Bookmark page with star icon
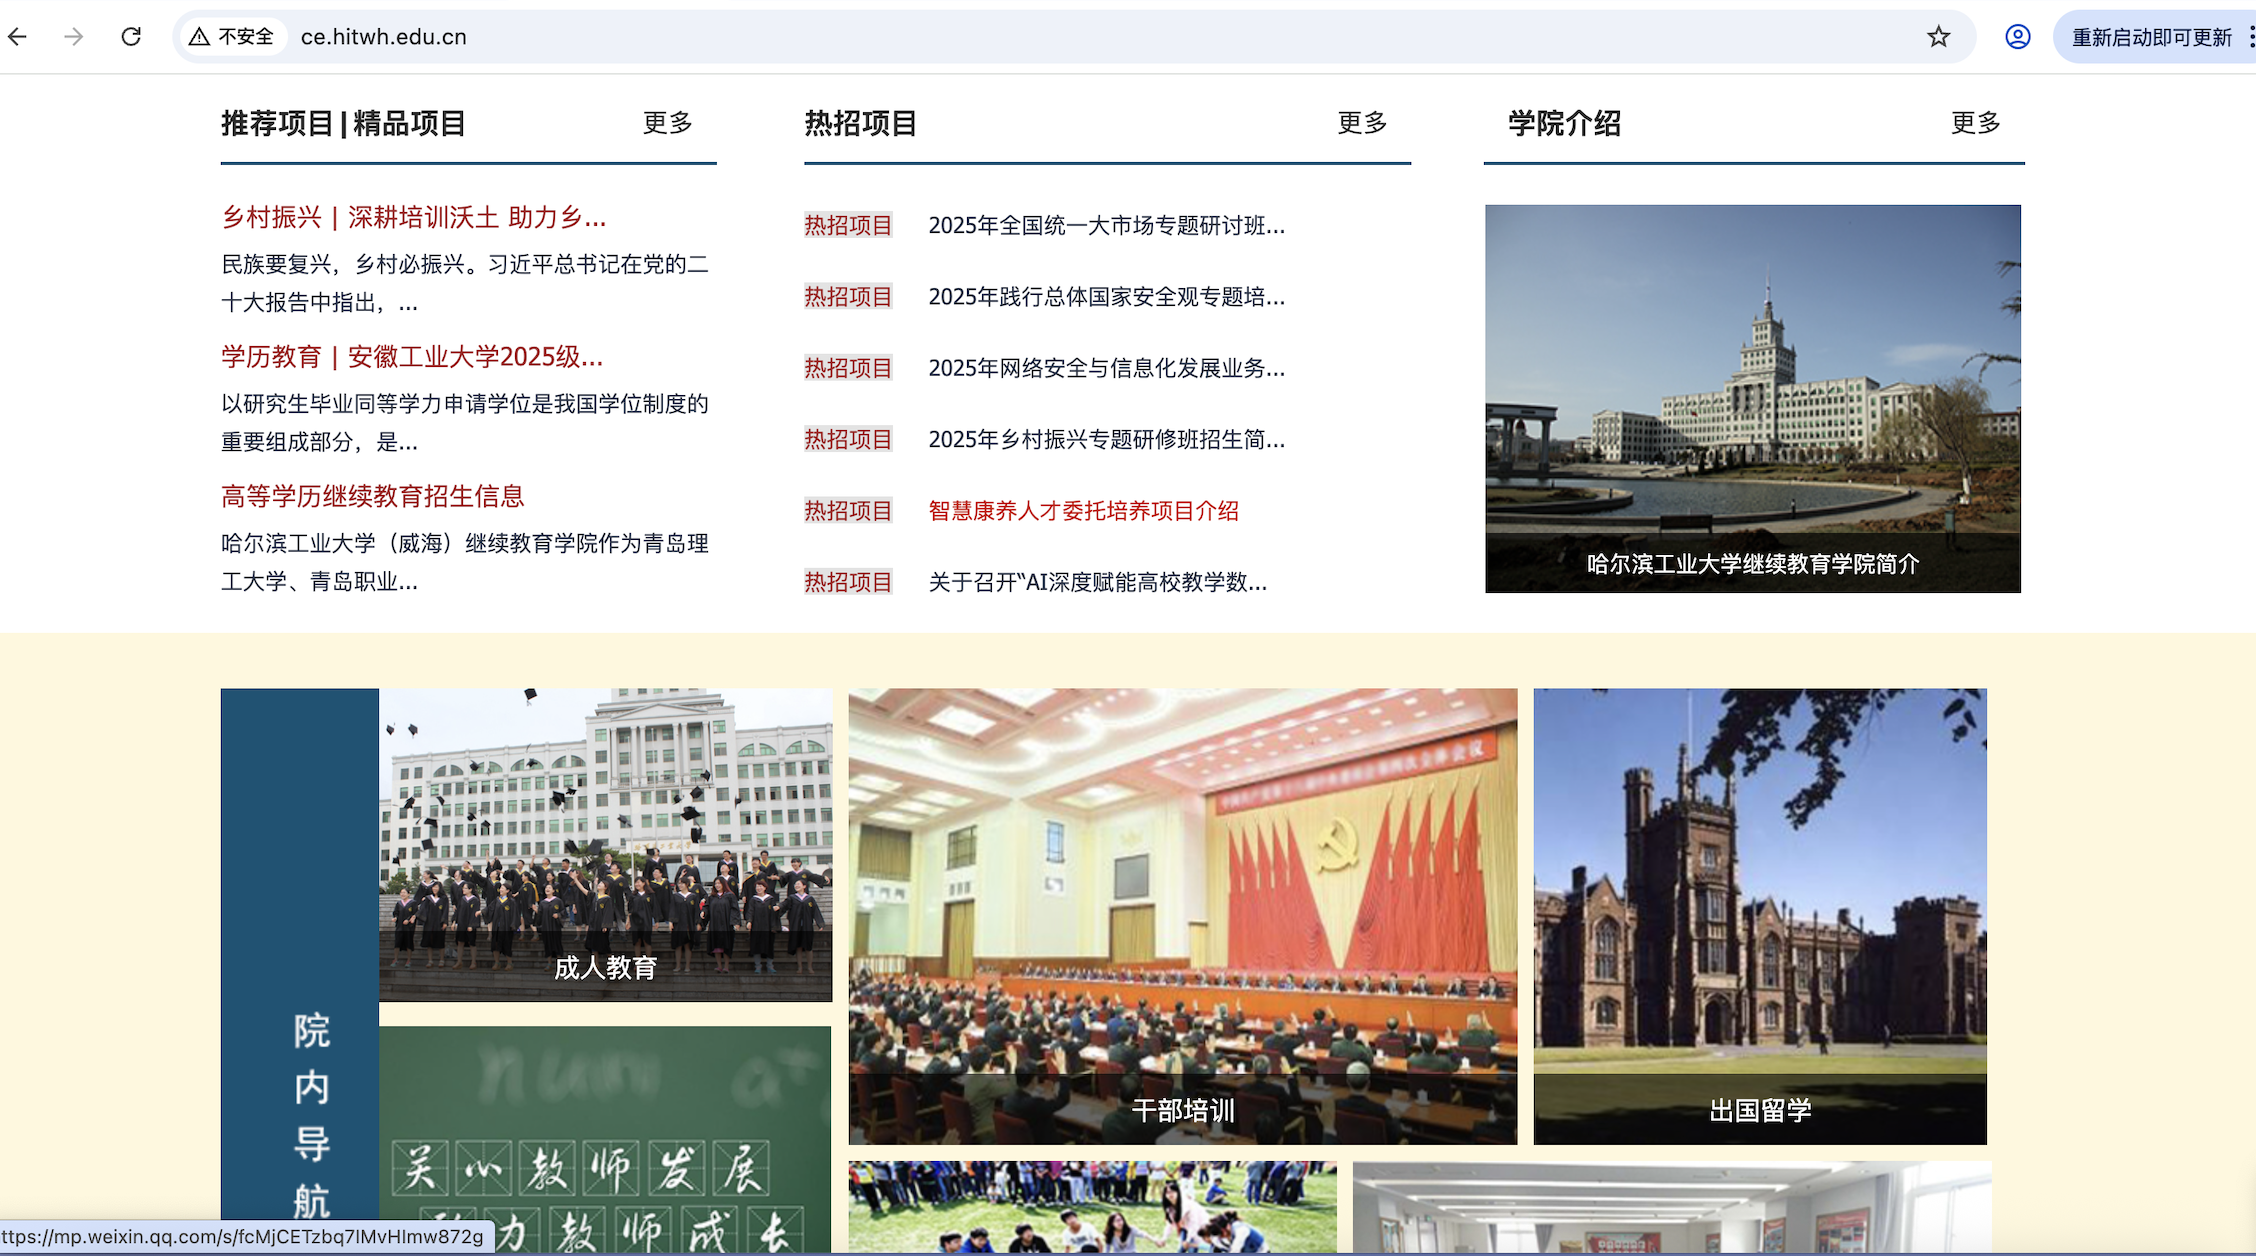This screenshot has height=1256, width=2256. click(x=1938, y=37)
